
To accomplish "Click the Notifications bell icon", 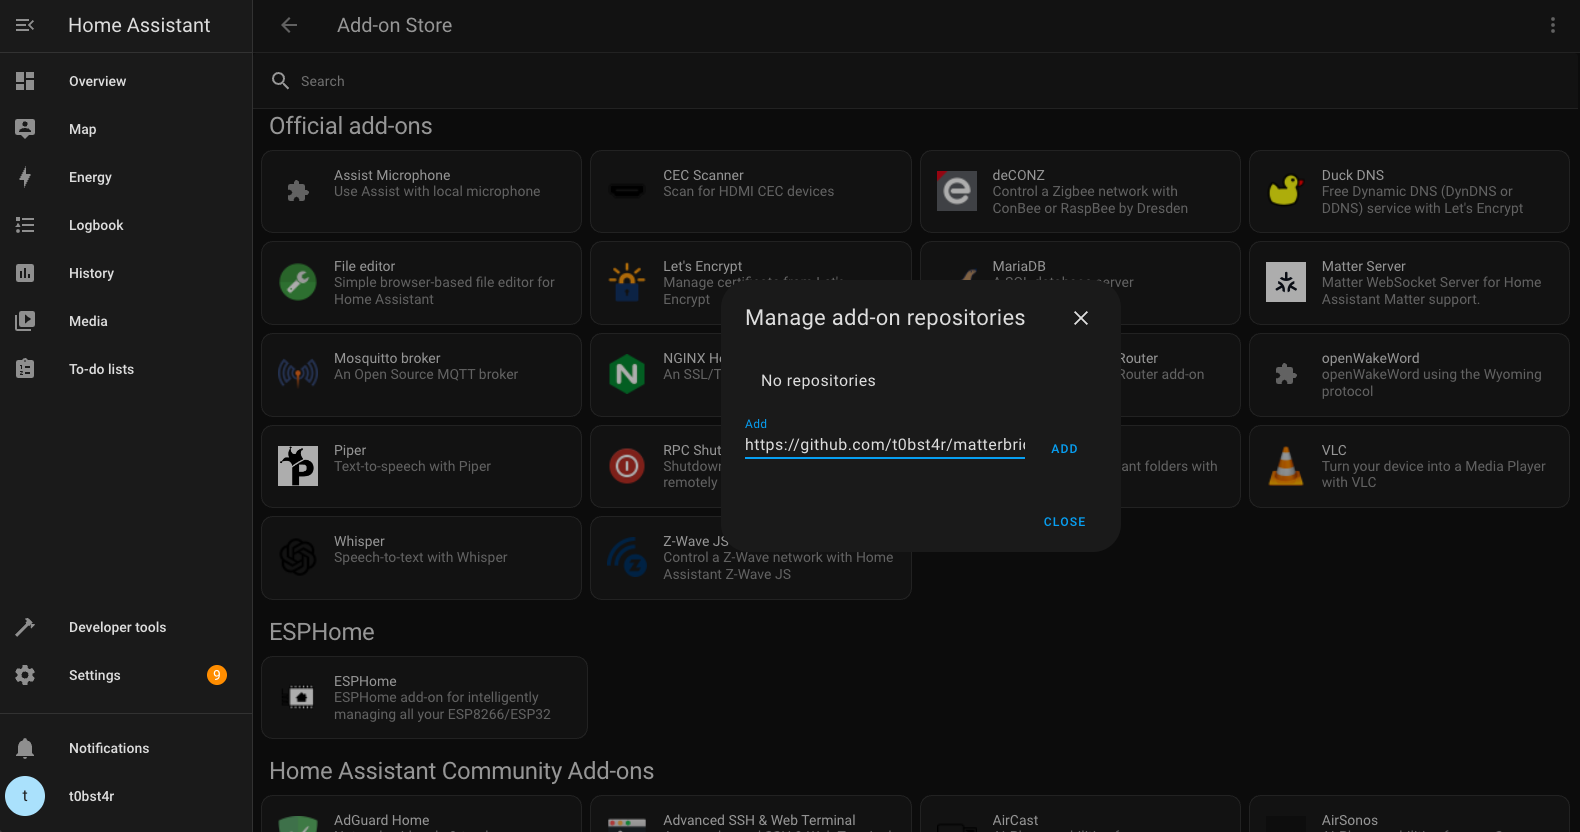I will [25, 748].
